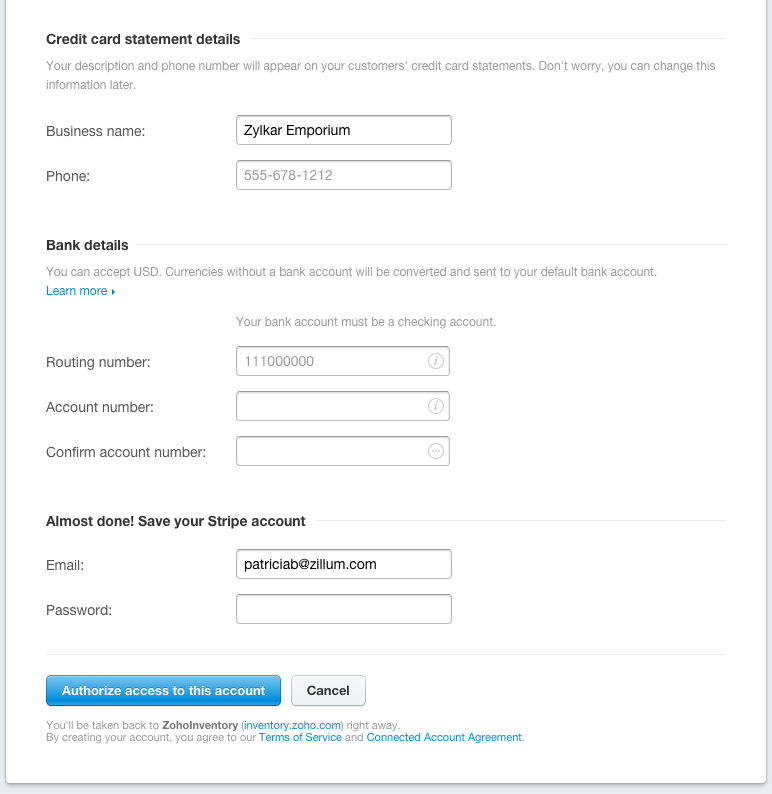Click inside the Account number field
This screenshot has height=794, width=772.
click(330, 407)
